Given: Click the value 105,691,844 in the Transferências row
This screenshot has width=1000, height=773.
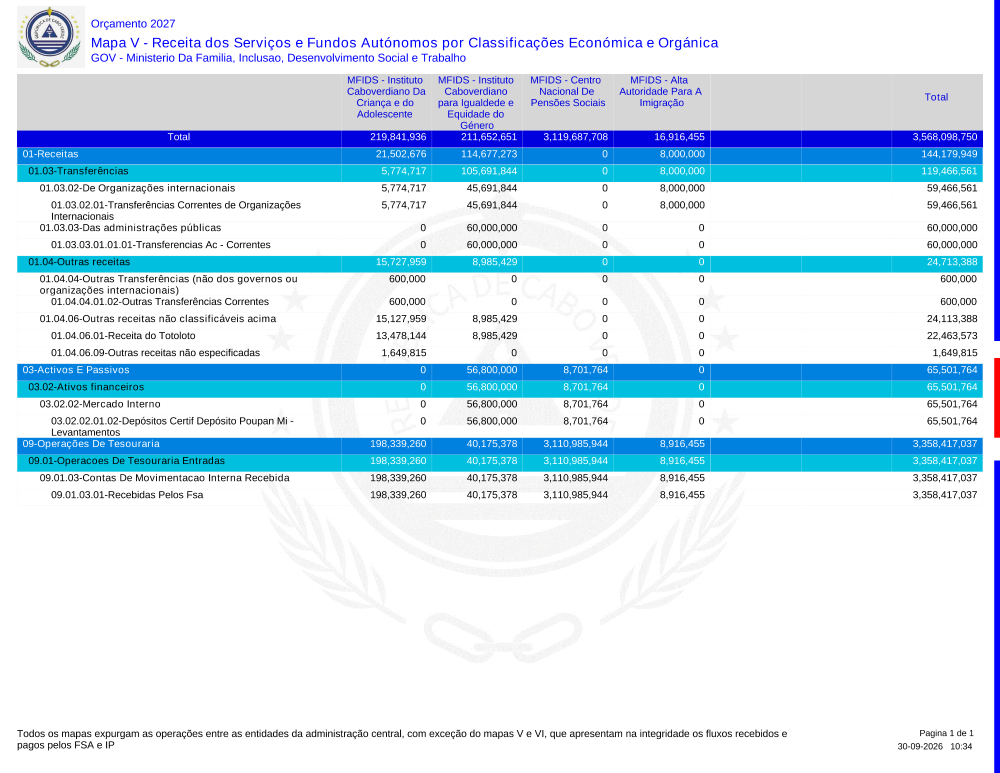Looking at the screenshot, I should click(489, 171).
